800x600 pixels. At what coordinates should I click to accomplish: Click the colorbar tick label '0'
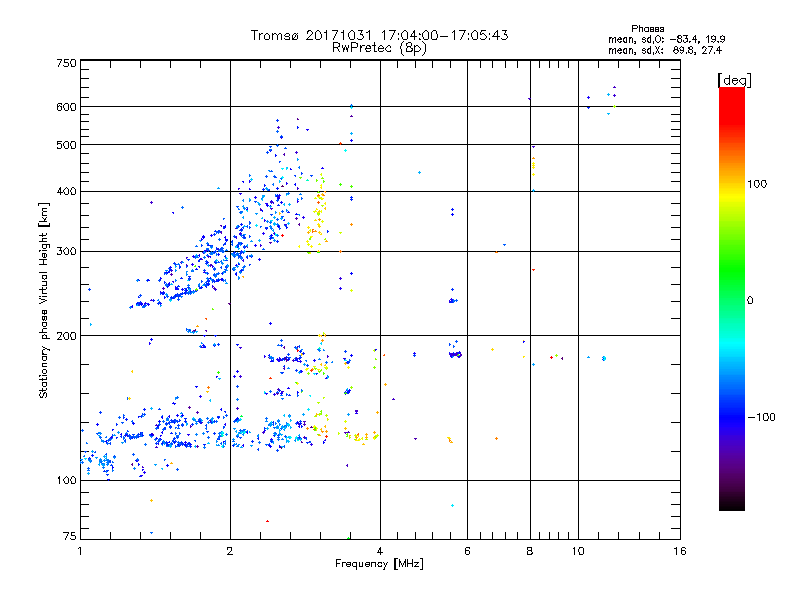pyautogui.click(x=750, y=301)
